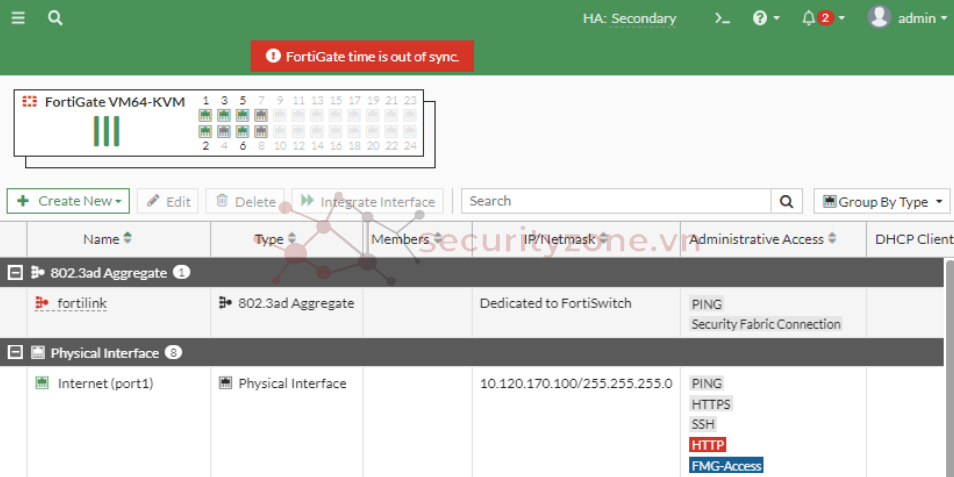The width and height of the screenshot is (954, 477).
Task: Click the red fortilink aggregate icon
Action: (42, 302)
